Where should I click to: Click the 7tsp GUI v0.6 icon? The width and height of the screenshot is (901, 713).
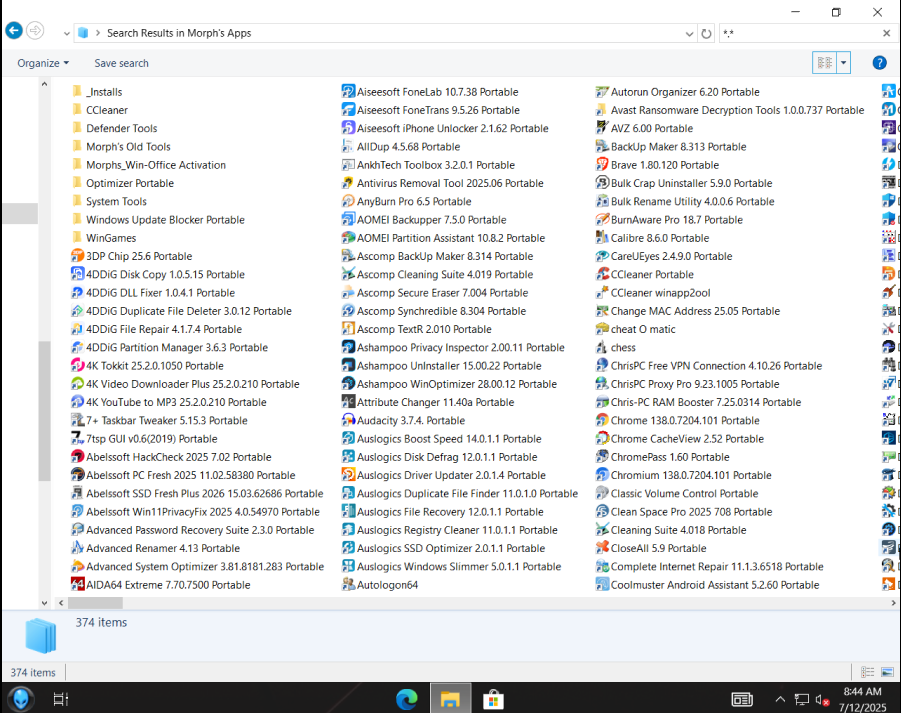(x=77, y=439)
